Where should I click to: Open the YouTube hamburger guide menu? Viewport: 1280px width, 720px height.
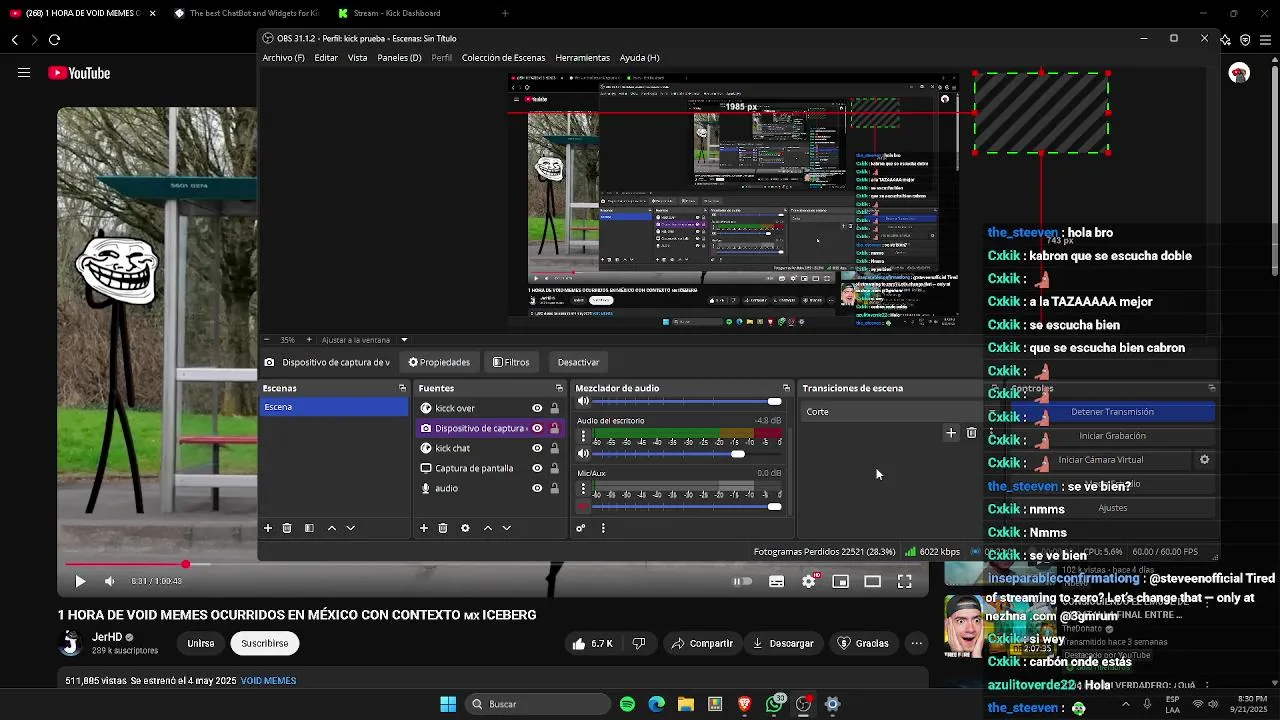coord(24,73)
